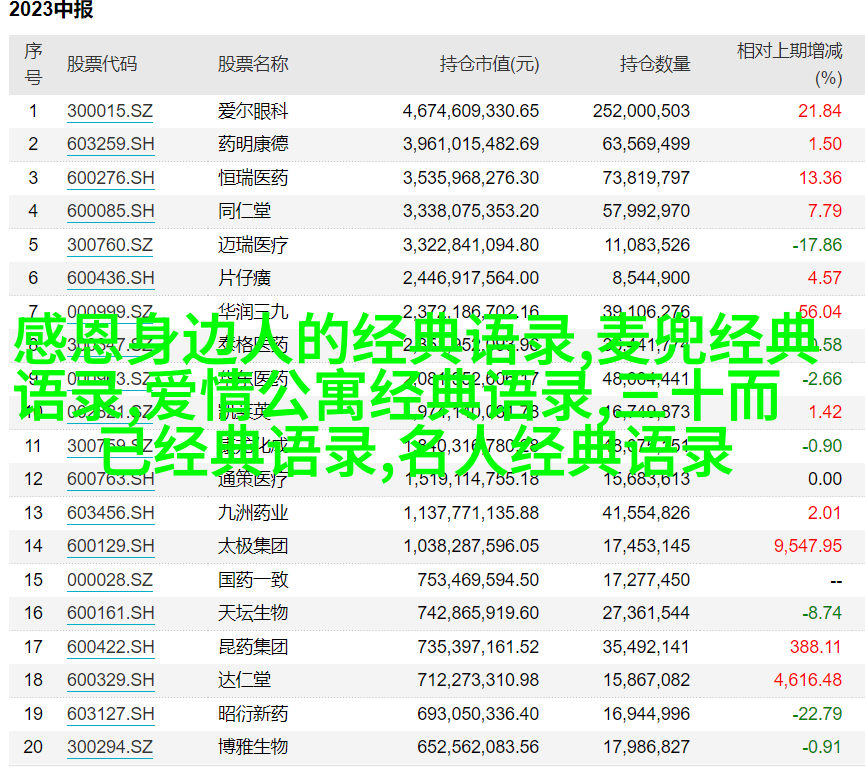Select the 持仓市值(元) column header
Image resolution: width=865 pixels, height=776 pixels.
click(x=489, y=64)
